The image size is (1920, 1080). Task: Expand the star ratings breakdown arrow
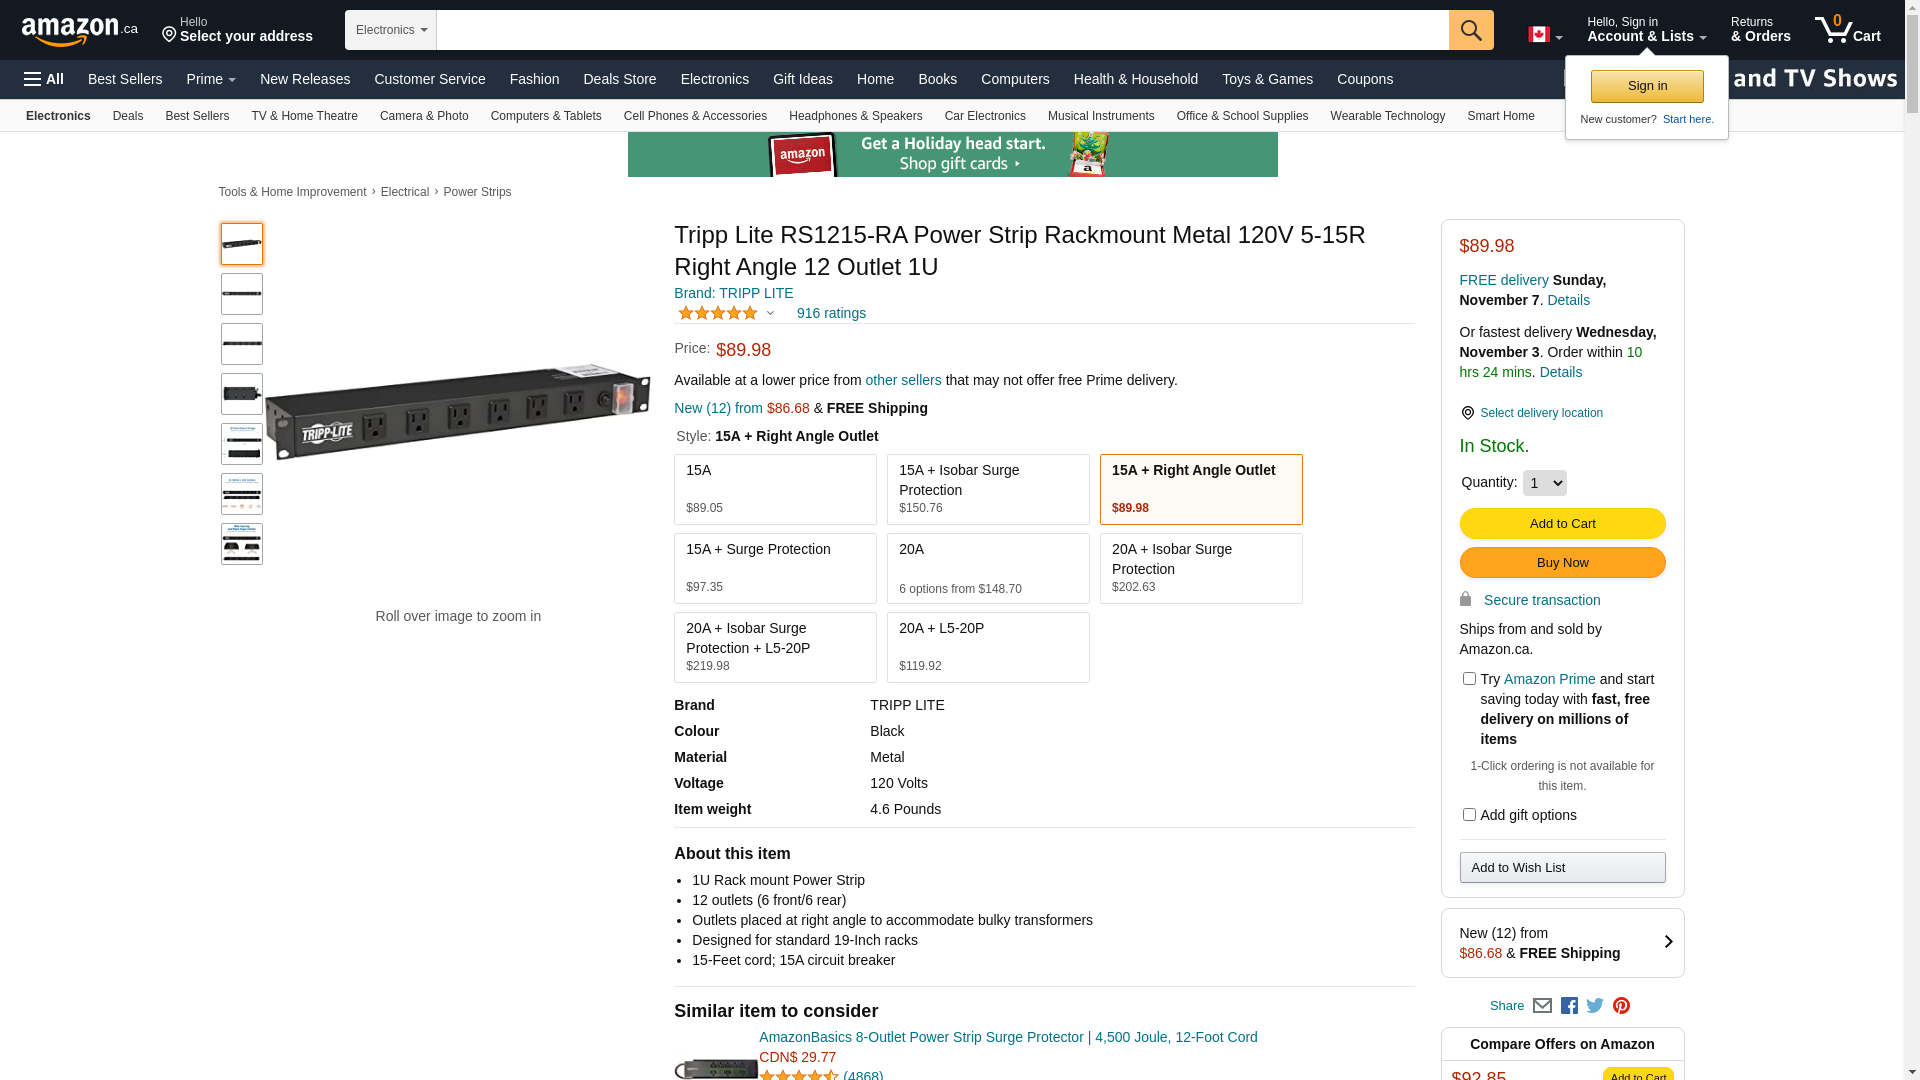tap(770, 313)
